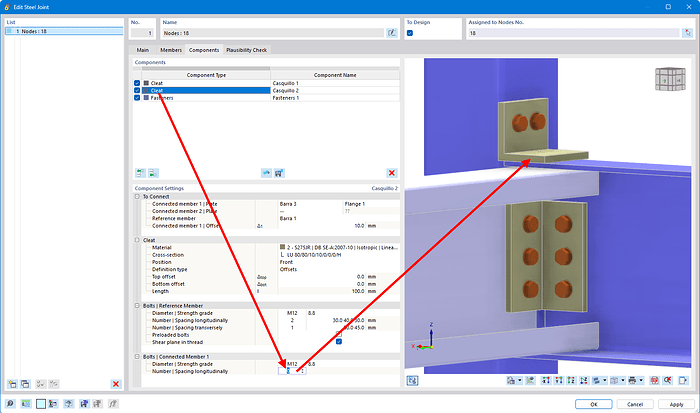Viewport: 700px width, 413px height.
Task: Toggle the Fasteners 1 component checkbox
Action: 137,97
